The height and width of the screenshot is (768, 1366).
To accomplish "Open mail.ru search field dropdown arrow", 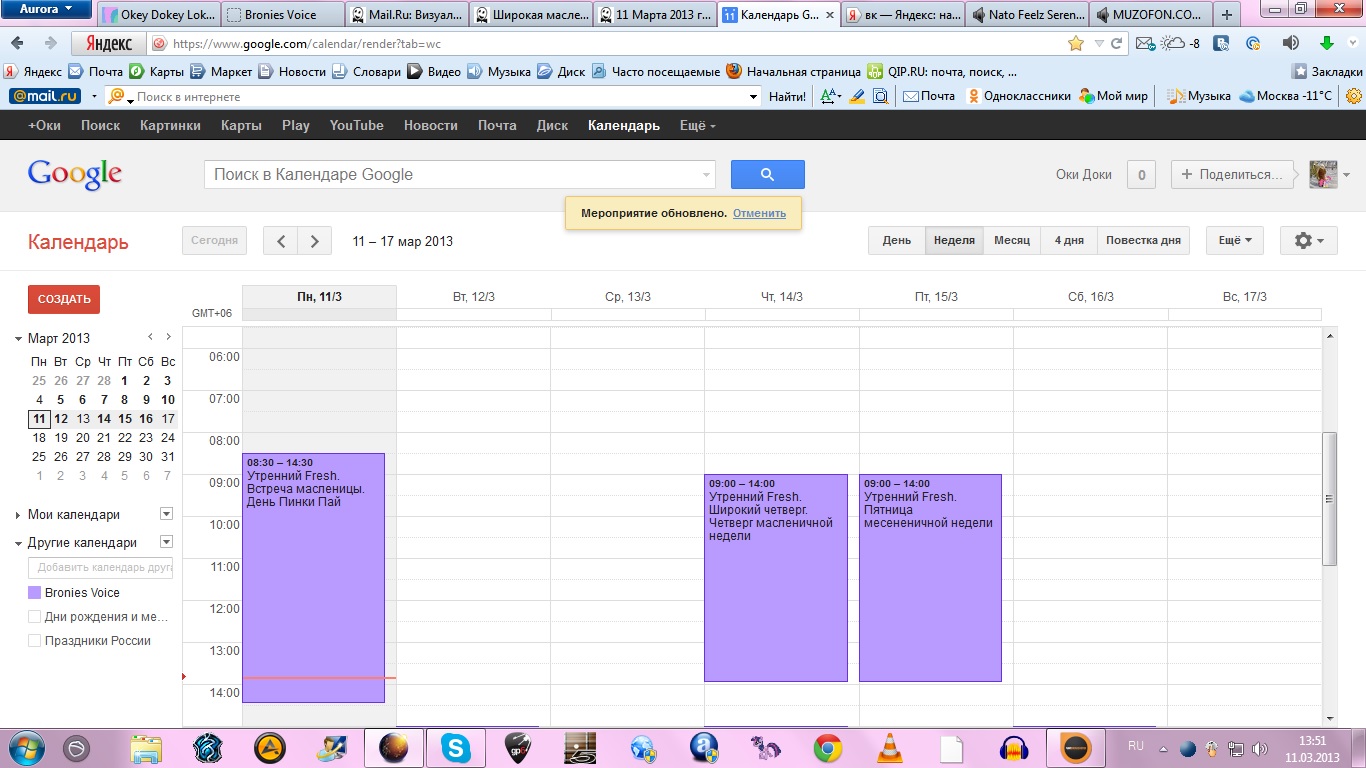I will click(754, 97).
